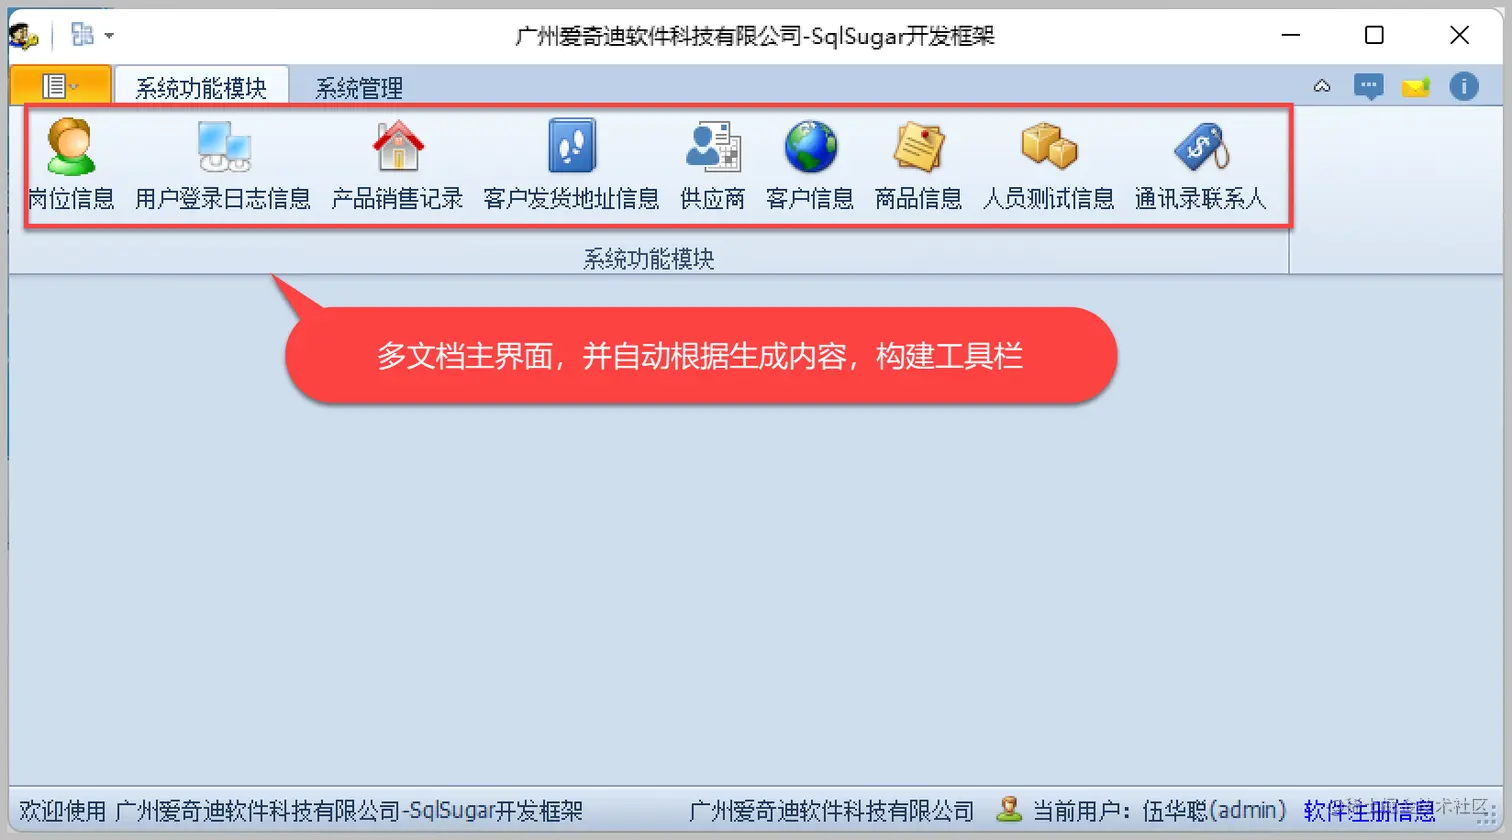Image resolution: width=1512 pixels, height=840 pixels.
Task: Click the 系统功能模块 ribbon group caption
Action: tap(648, 259)
